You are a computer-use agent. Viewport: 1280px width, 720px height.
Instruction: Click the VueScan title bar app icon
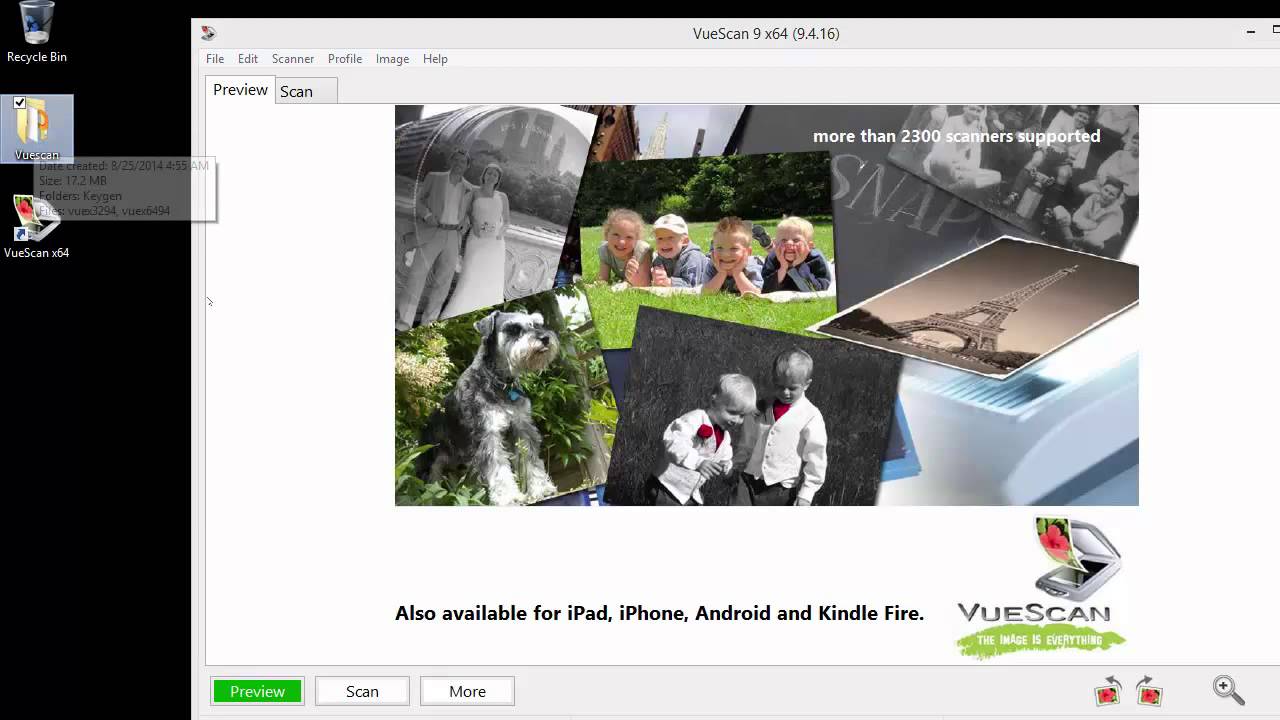(208, 33)
